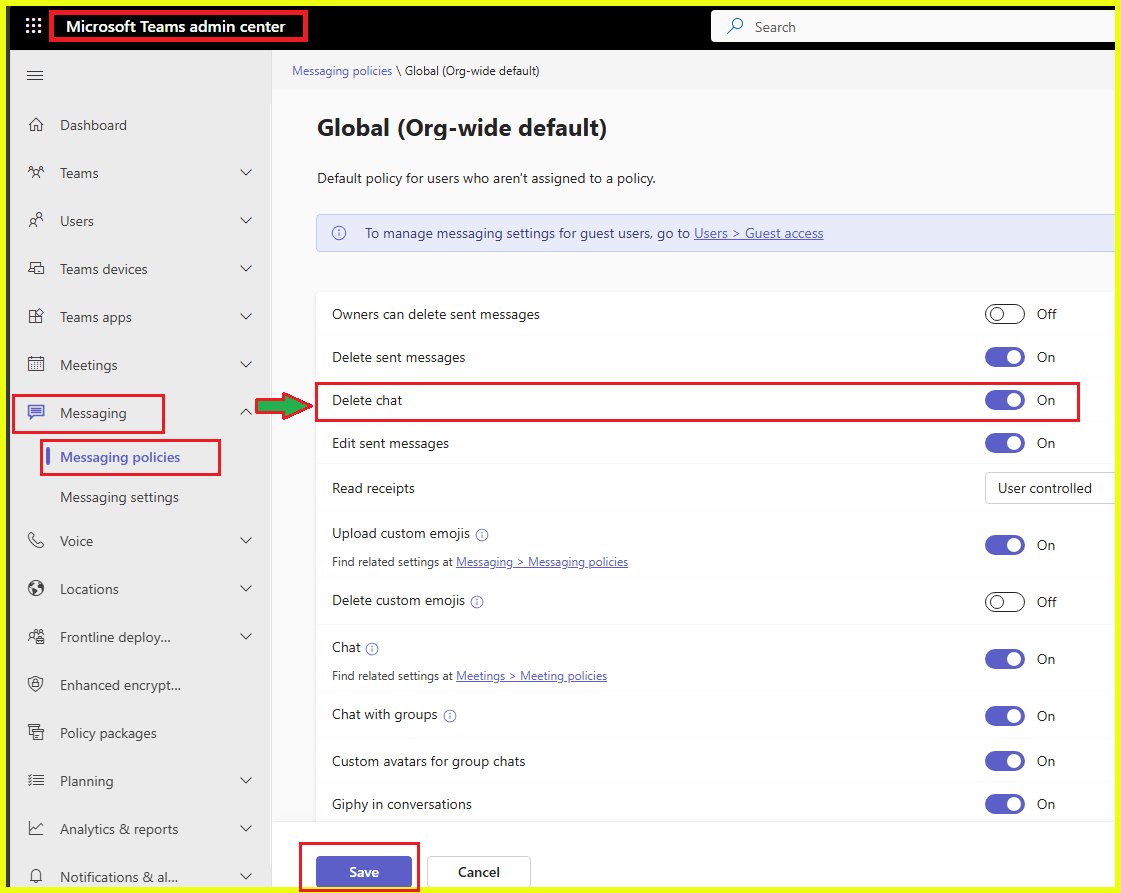
Task: Click the Notifications bell icon
Action: (36, 876)
